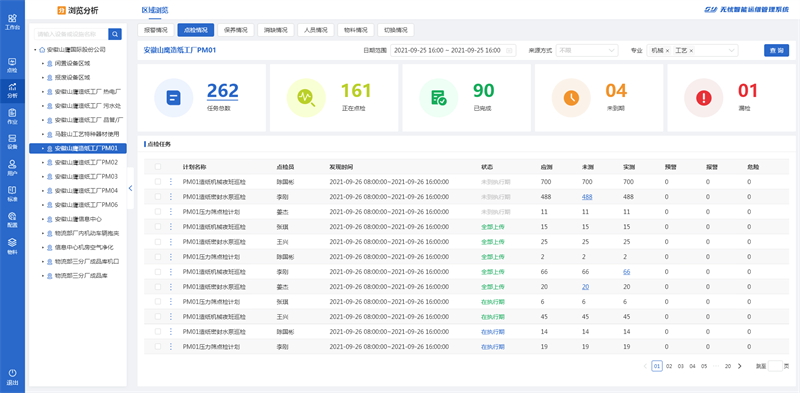Click the search magnifier button in tree panel
Image resolution: width=800 pixels, height=393 pixels.
(115, 34)
